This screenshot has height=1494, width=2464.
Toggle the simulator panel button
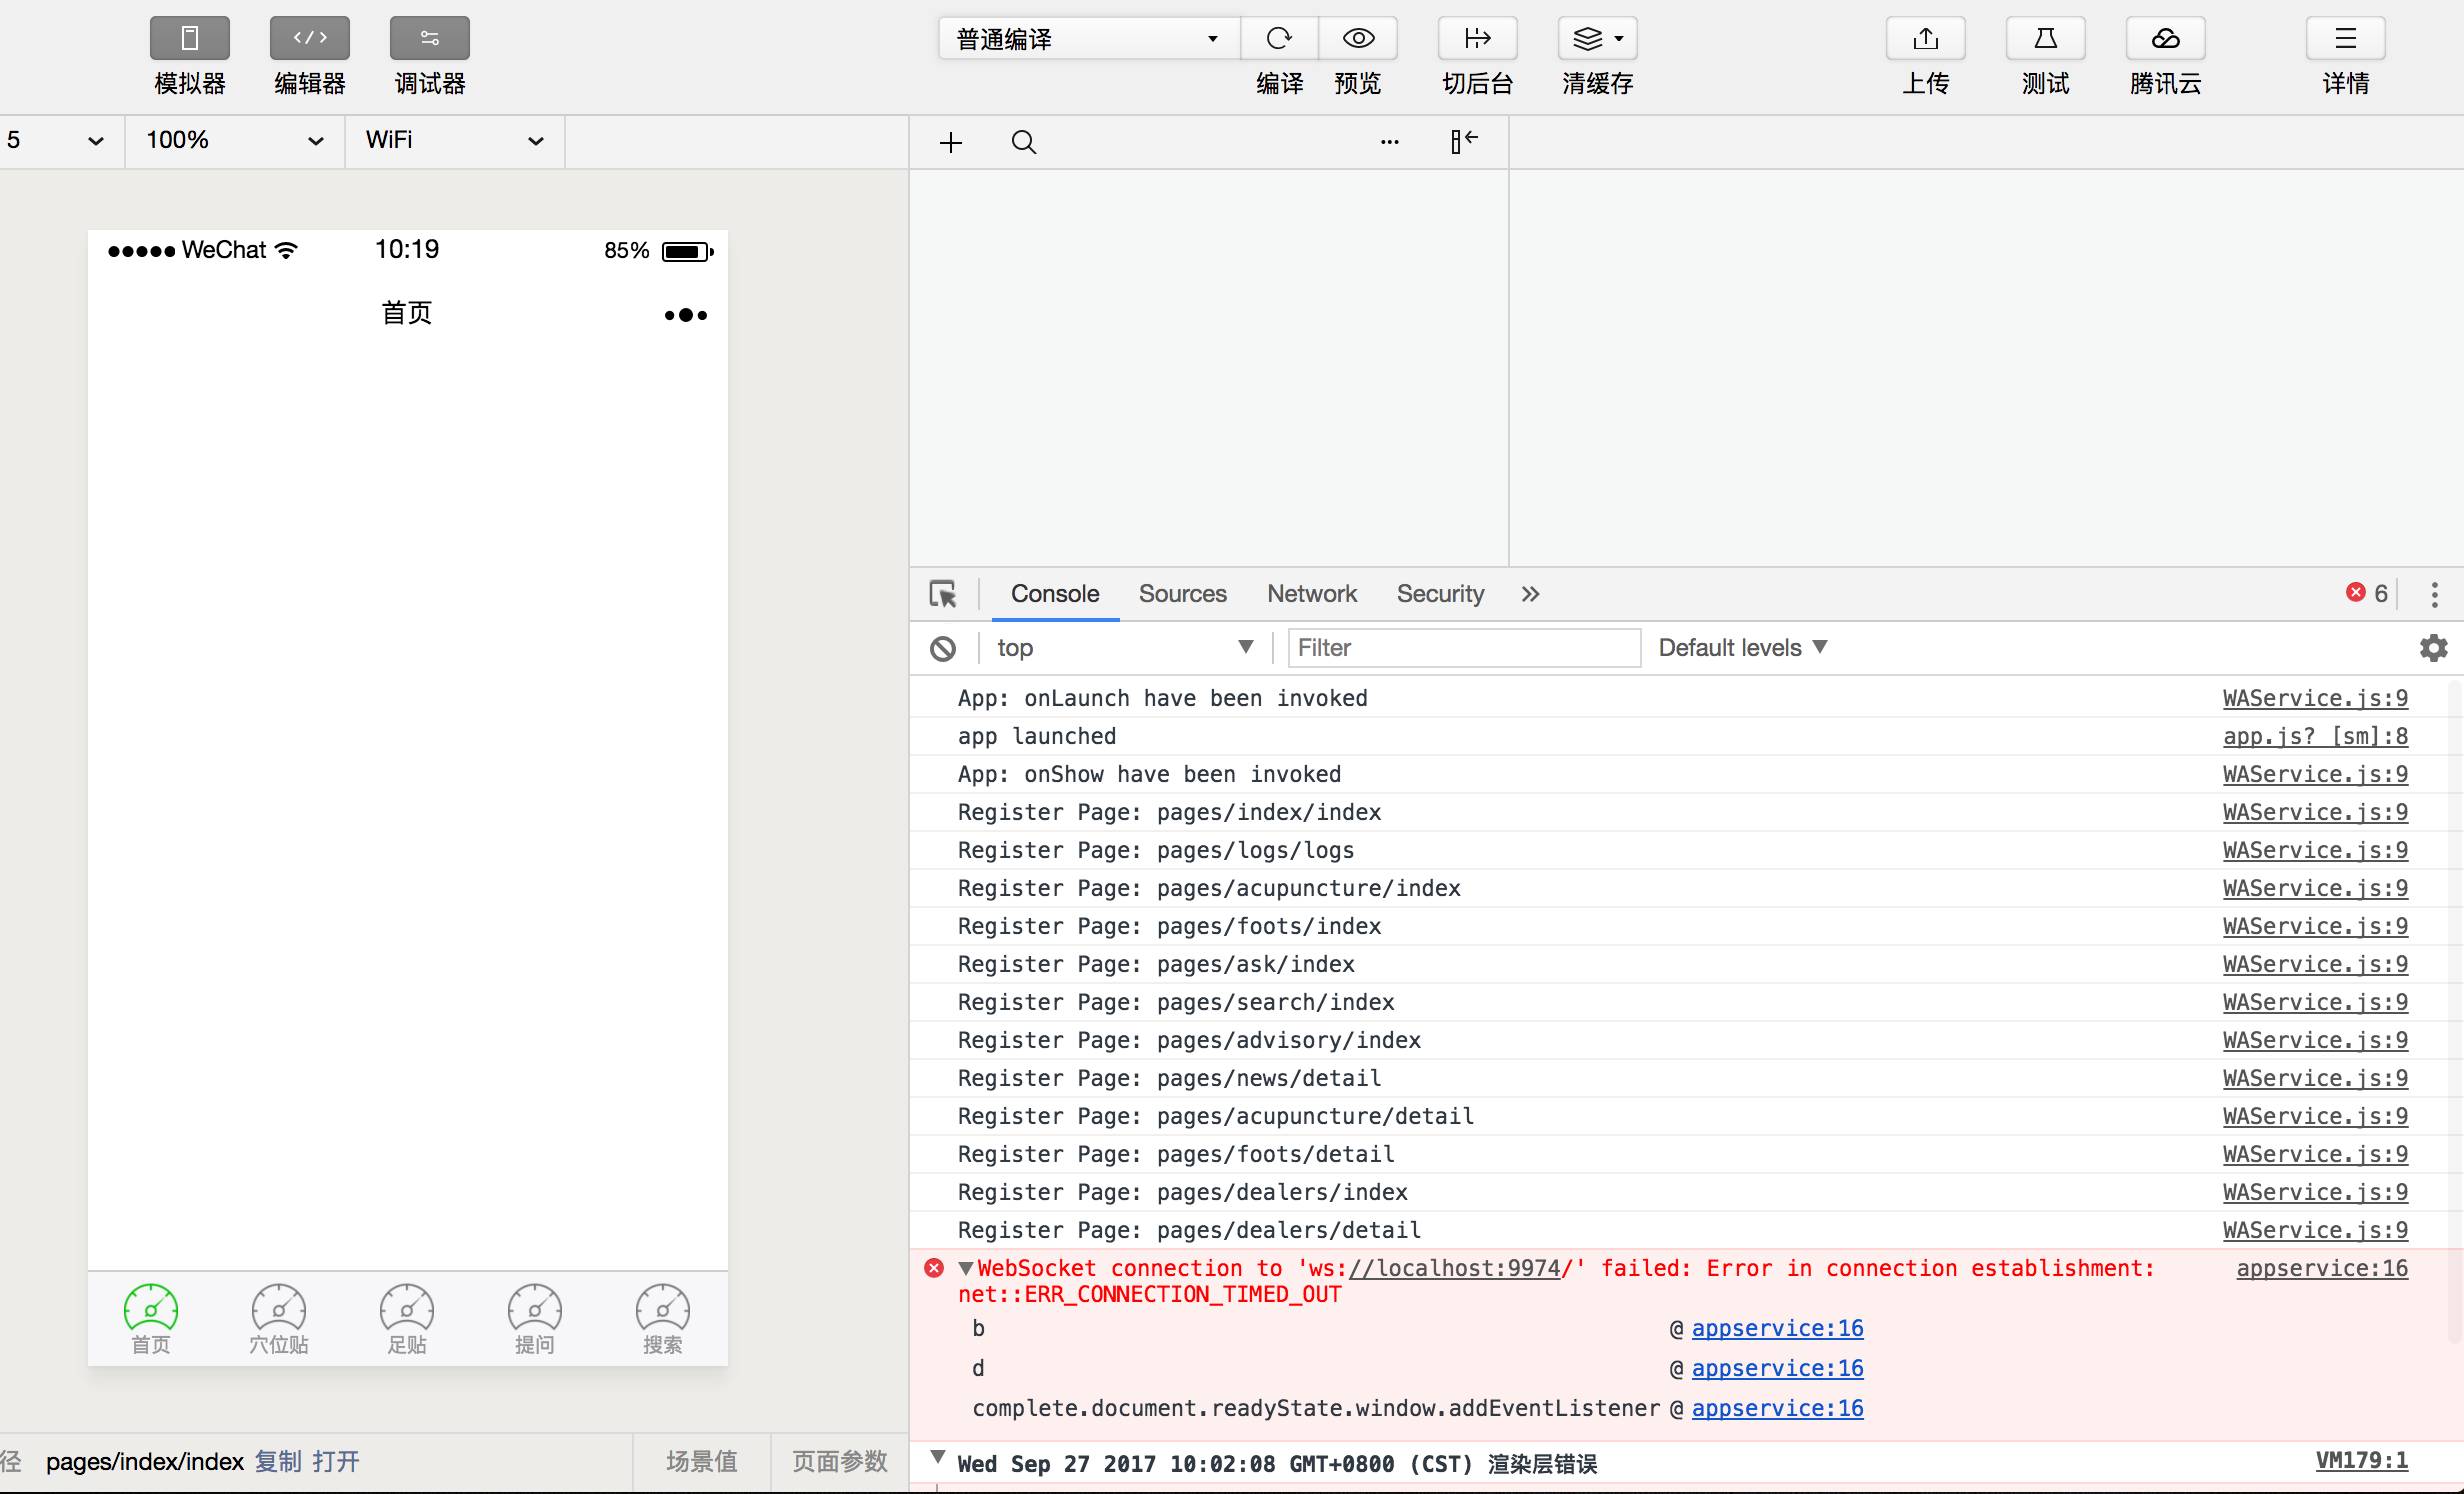point(189,39)
